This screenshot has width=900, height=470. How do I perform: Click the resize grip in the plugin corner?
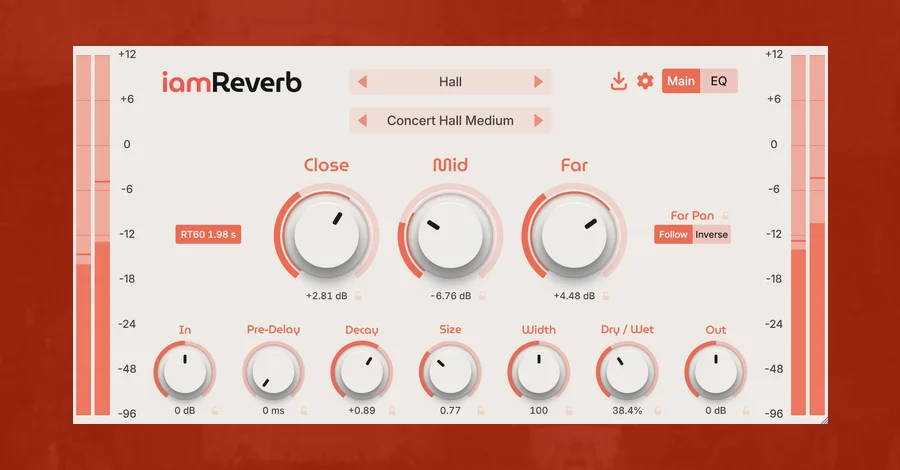[x=824, y=421]
